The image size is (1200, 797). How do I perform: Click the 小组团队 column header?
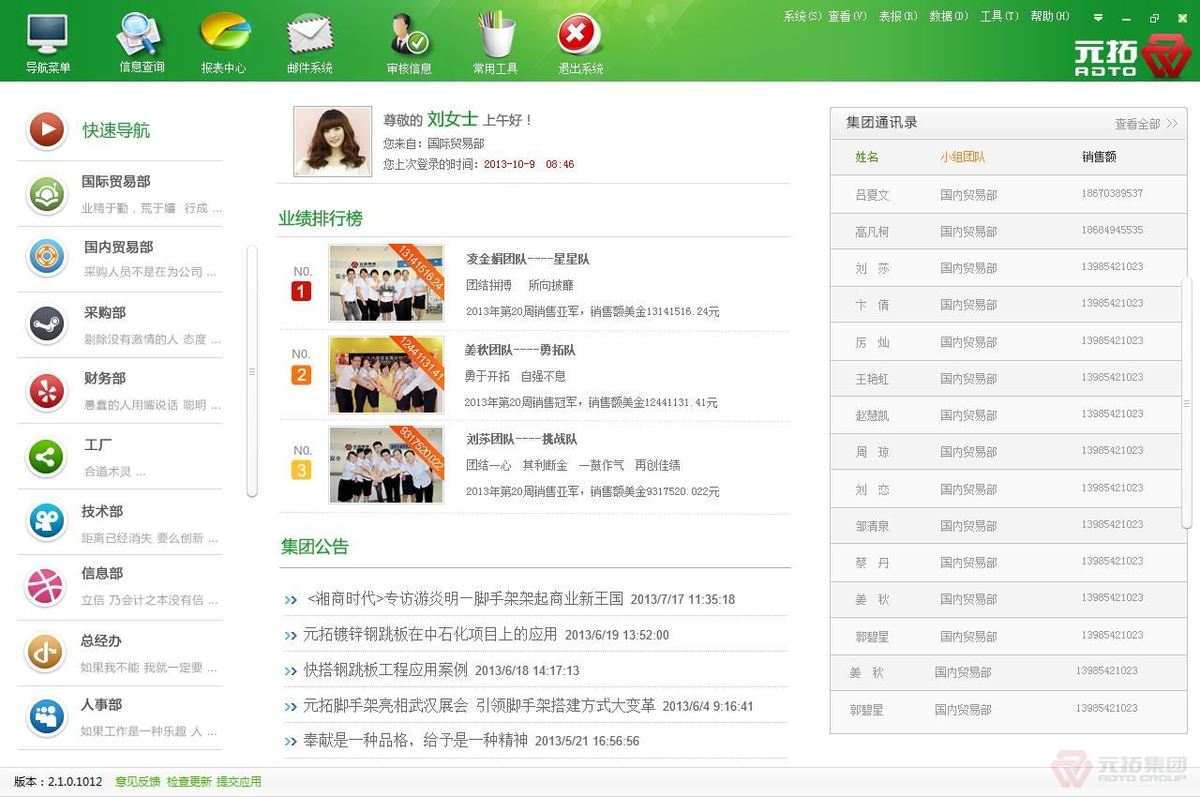[x=962, y=157]
